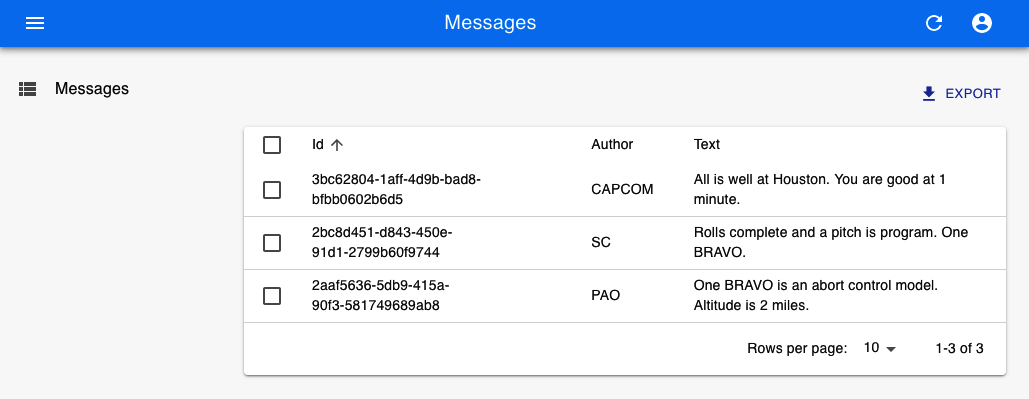Check the box for the SC message row
Screen dimensions: 1029x399
tap(272, 243)
